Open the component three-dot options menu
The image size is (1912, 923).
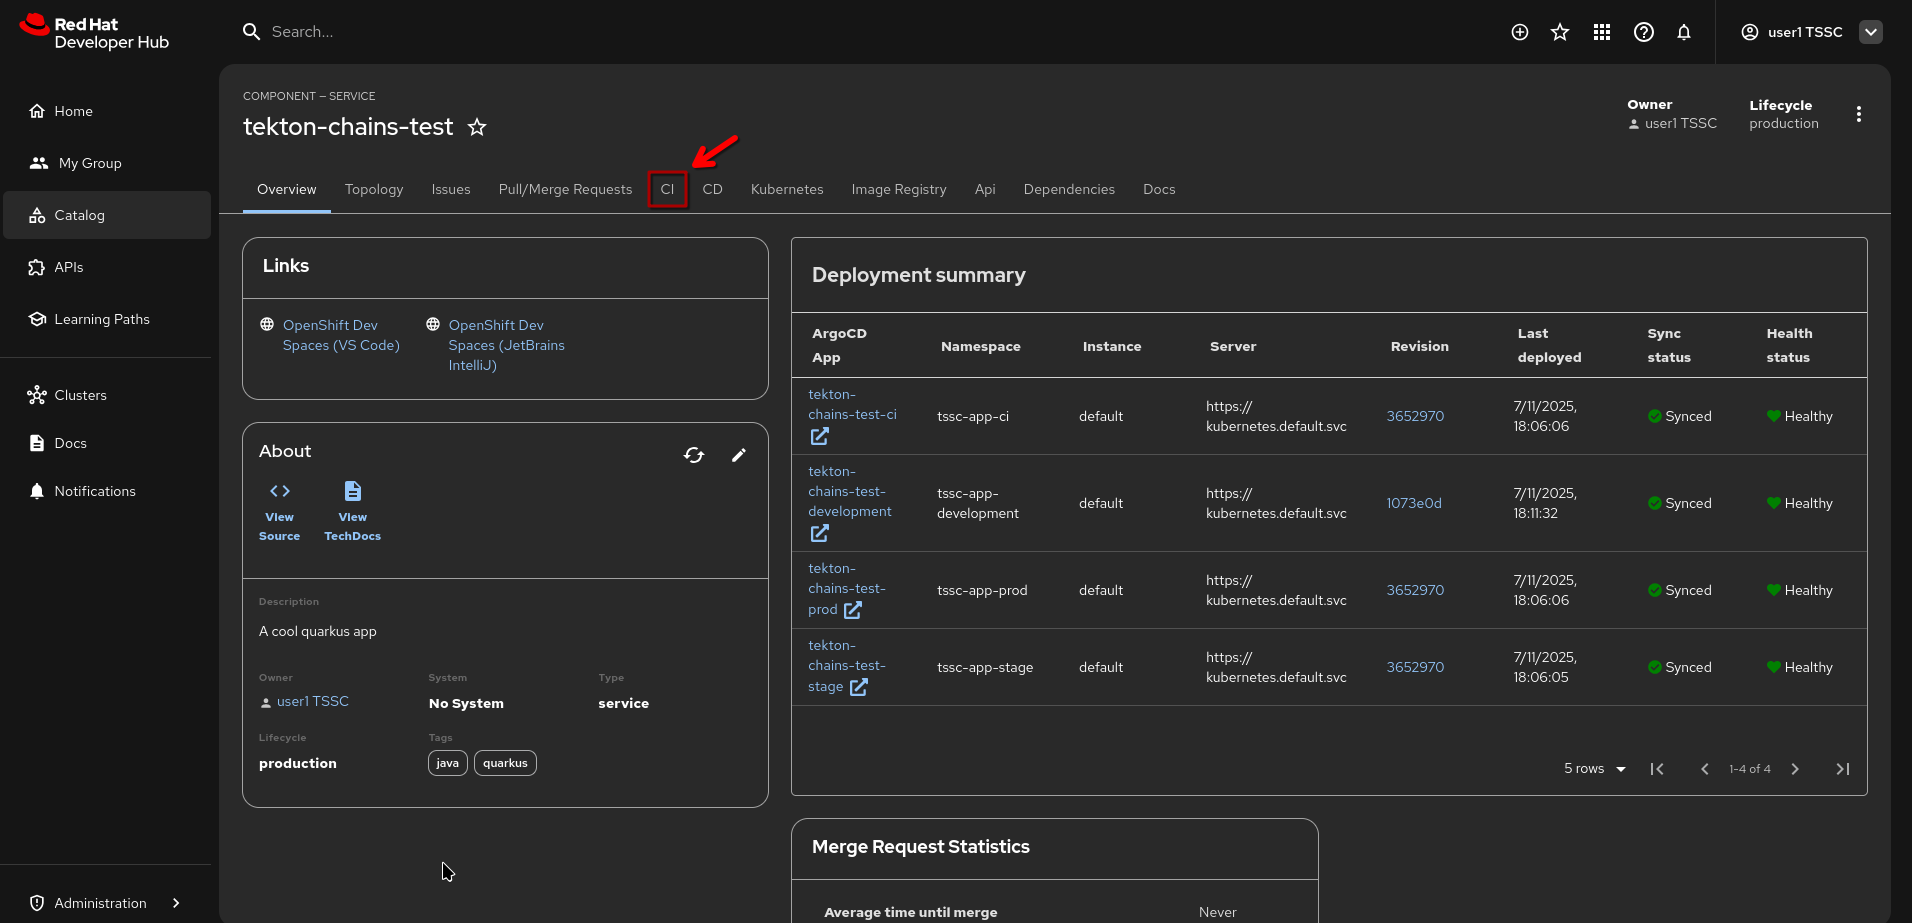(x=1858, y=114)
